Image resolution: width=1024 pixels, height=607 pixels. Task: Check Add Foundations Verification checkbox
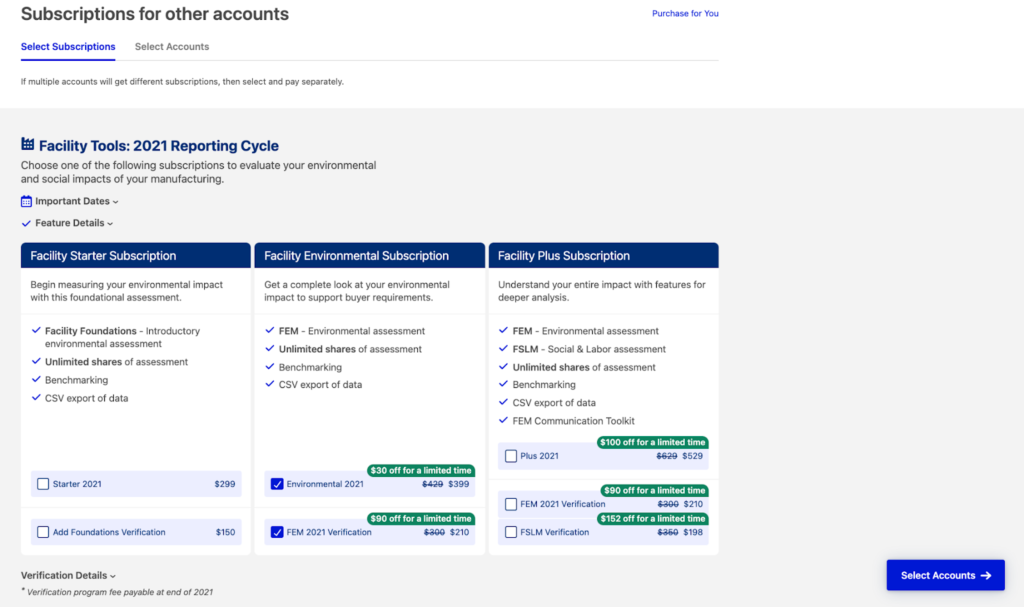click(x=43, y=532)
